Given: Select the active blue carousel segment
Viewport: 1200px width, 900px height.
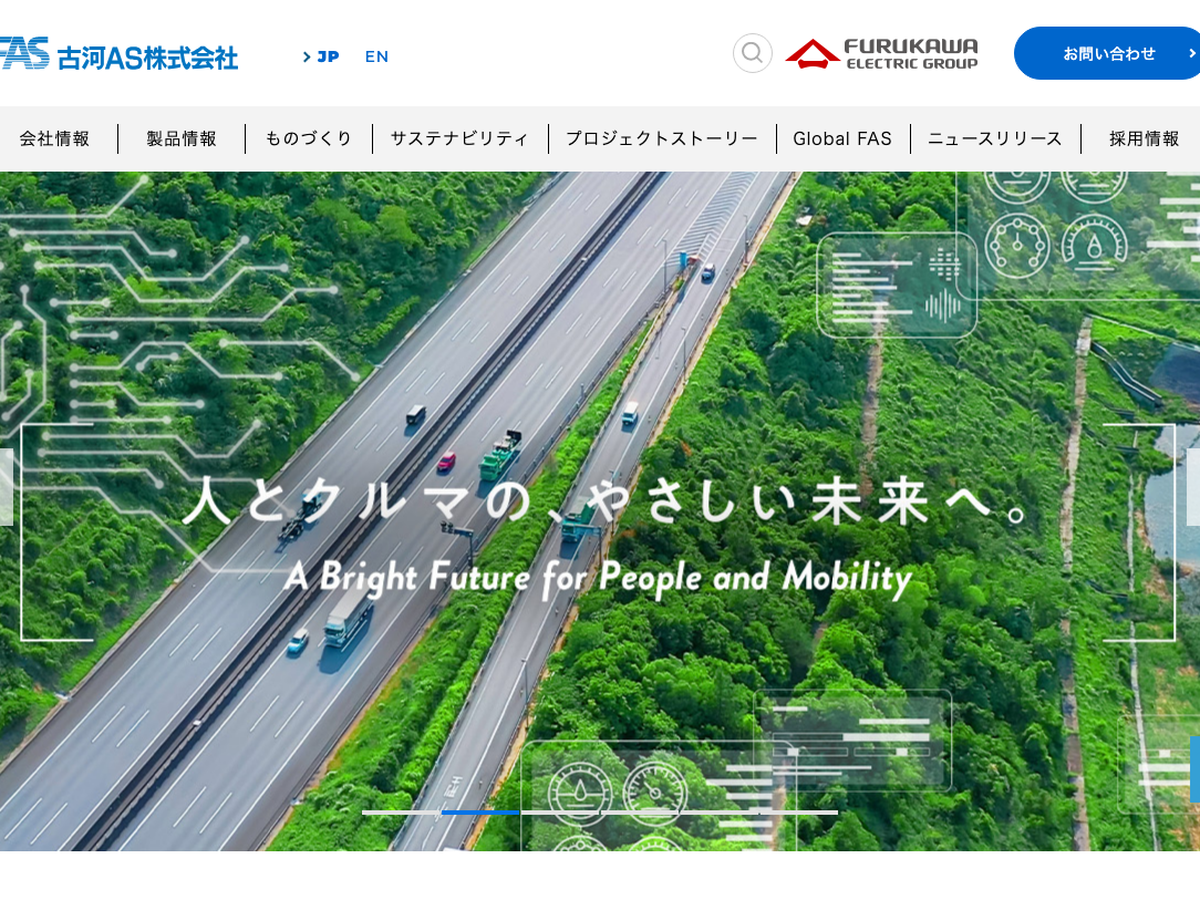Looking at the screenshot, I should pyautogui.click(x=481, y=812).
